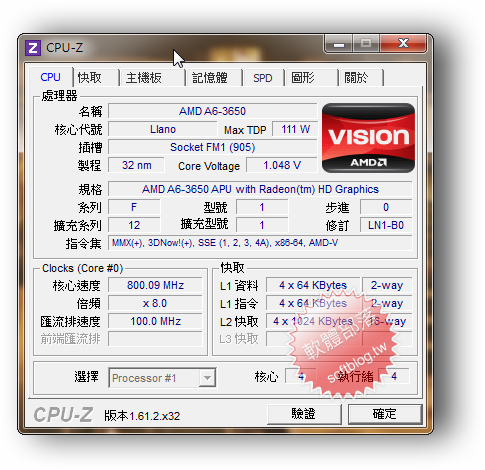Click the CPU-Z title bar text
The image size is (485, 470).
[x=64, y=48]
